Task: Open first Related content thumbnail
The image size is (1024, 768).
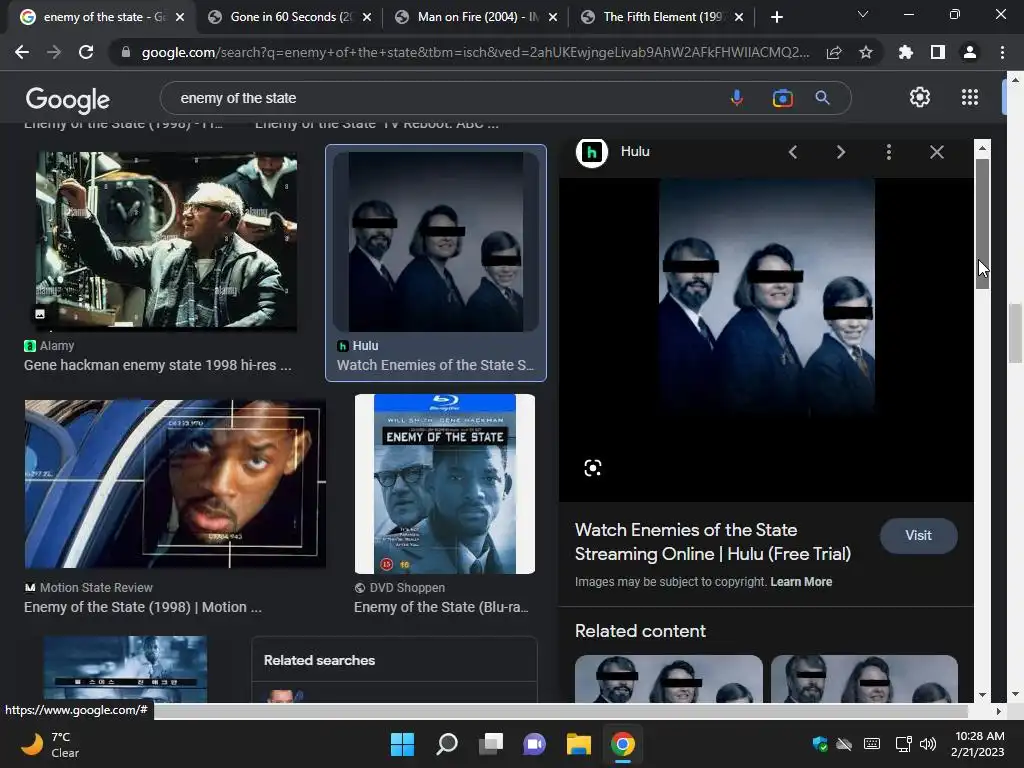Action: point(668,679)
